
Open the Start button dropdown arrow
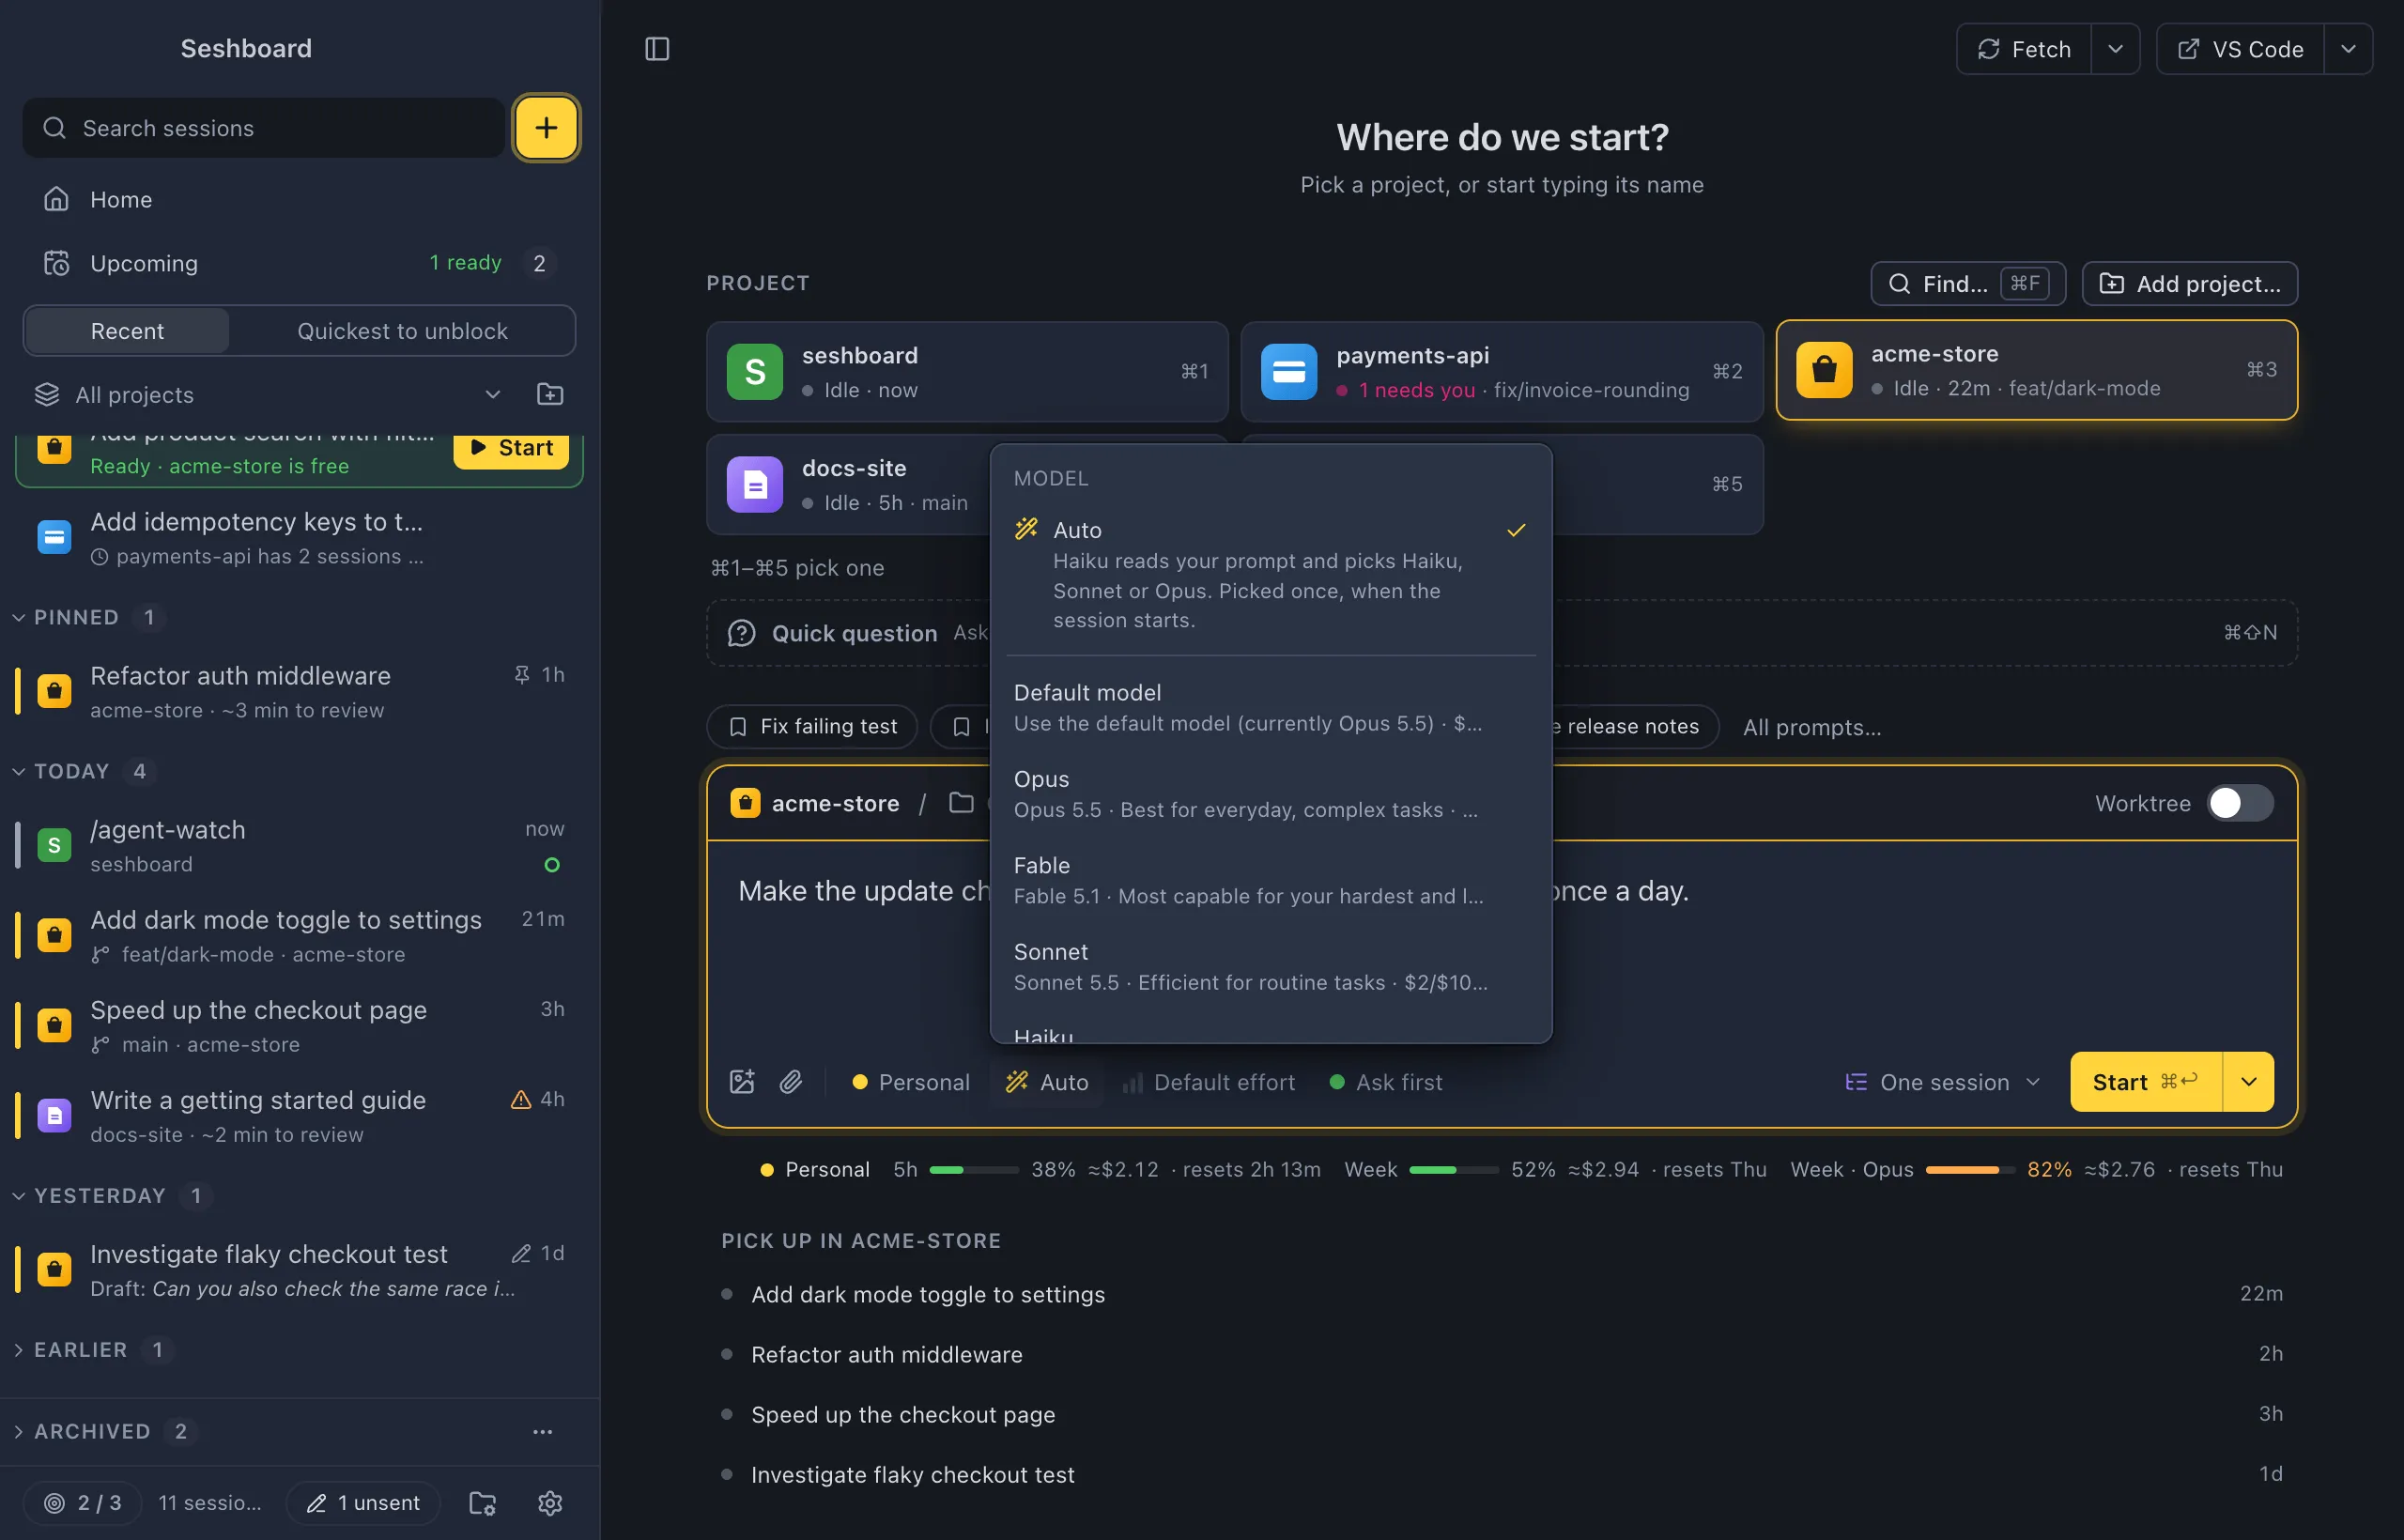point(2248,1081)
